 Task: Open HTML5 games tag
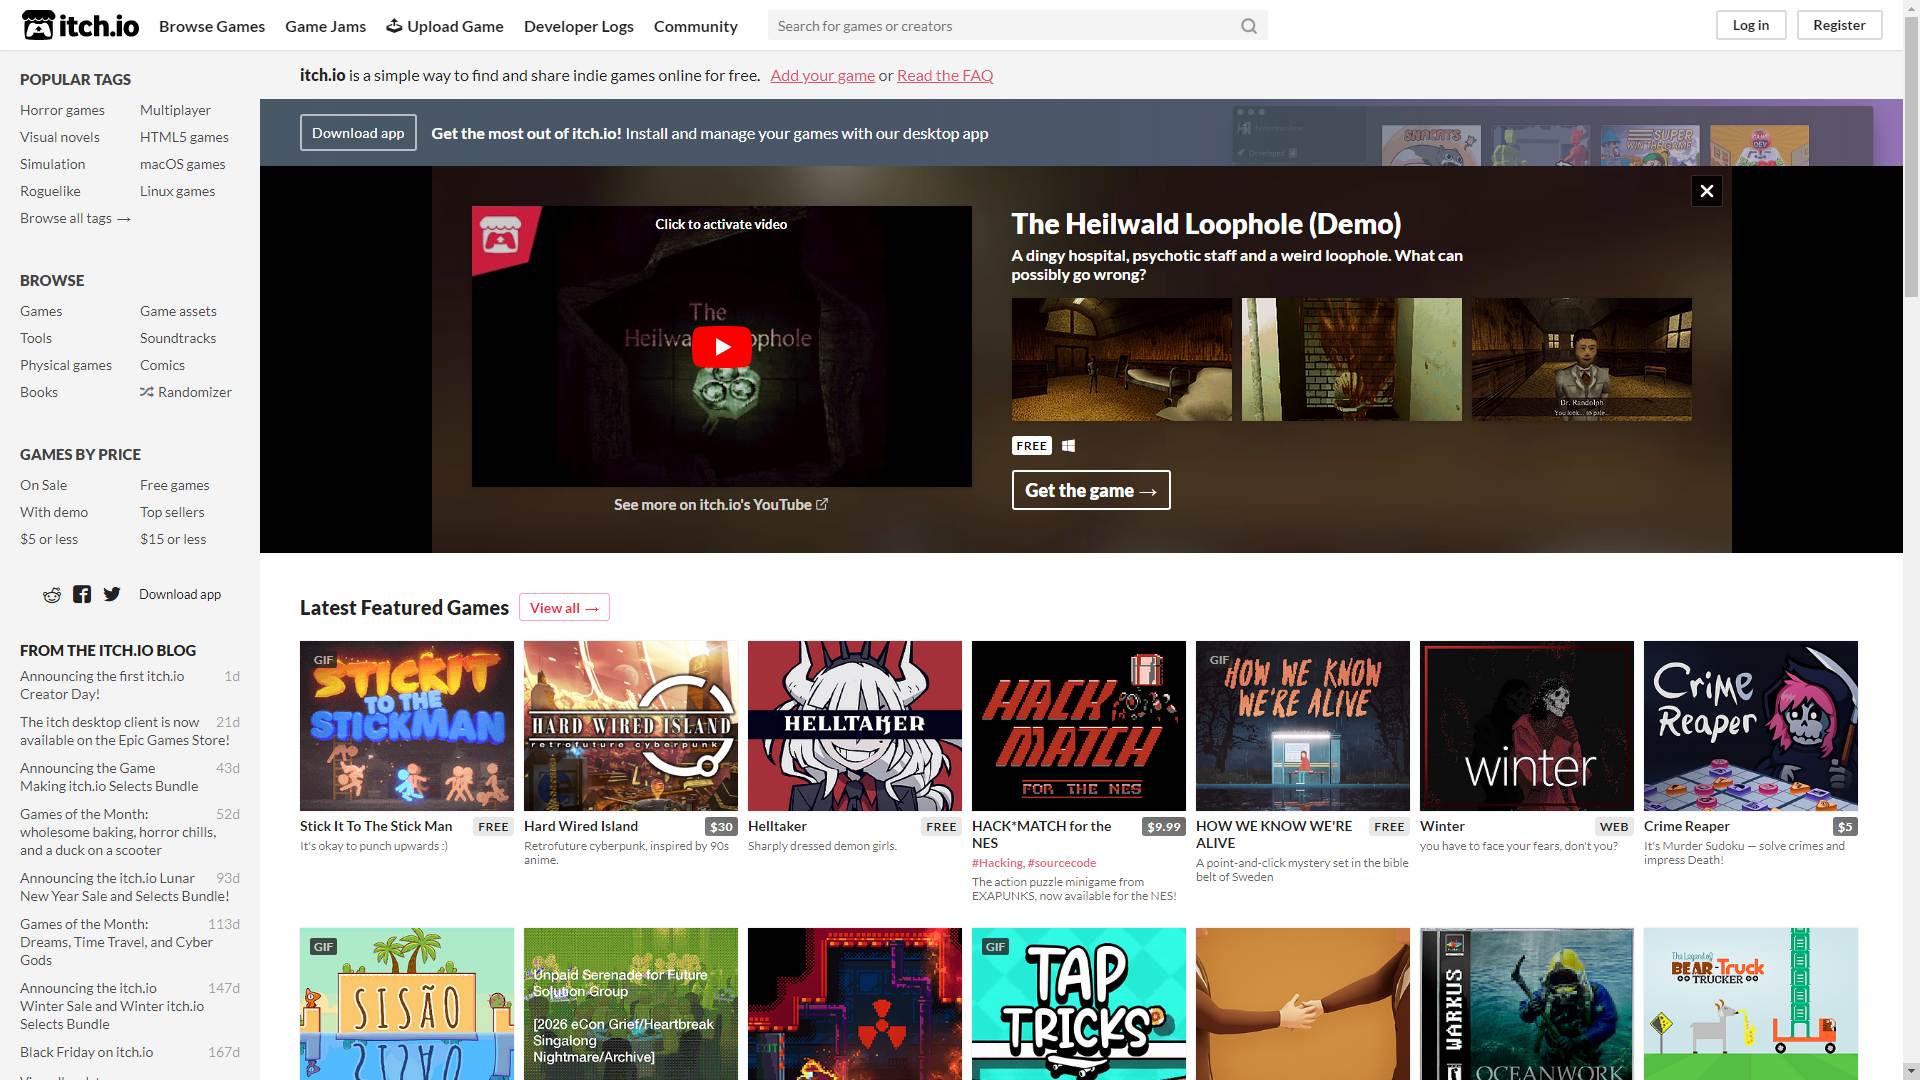coord(184,137)
